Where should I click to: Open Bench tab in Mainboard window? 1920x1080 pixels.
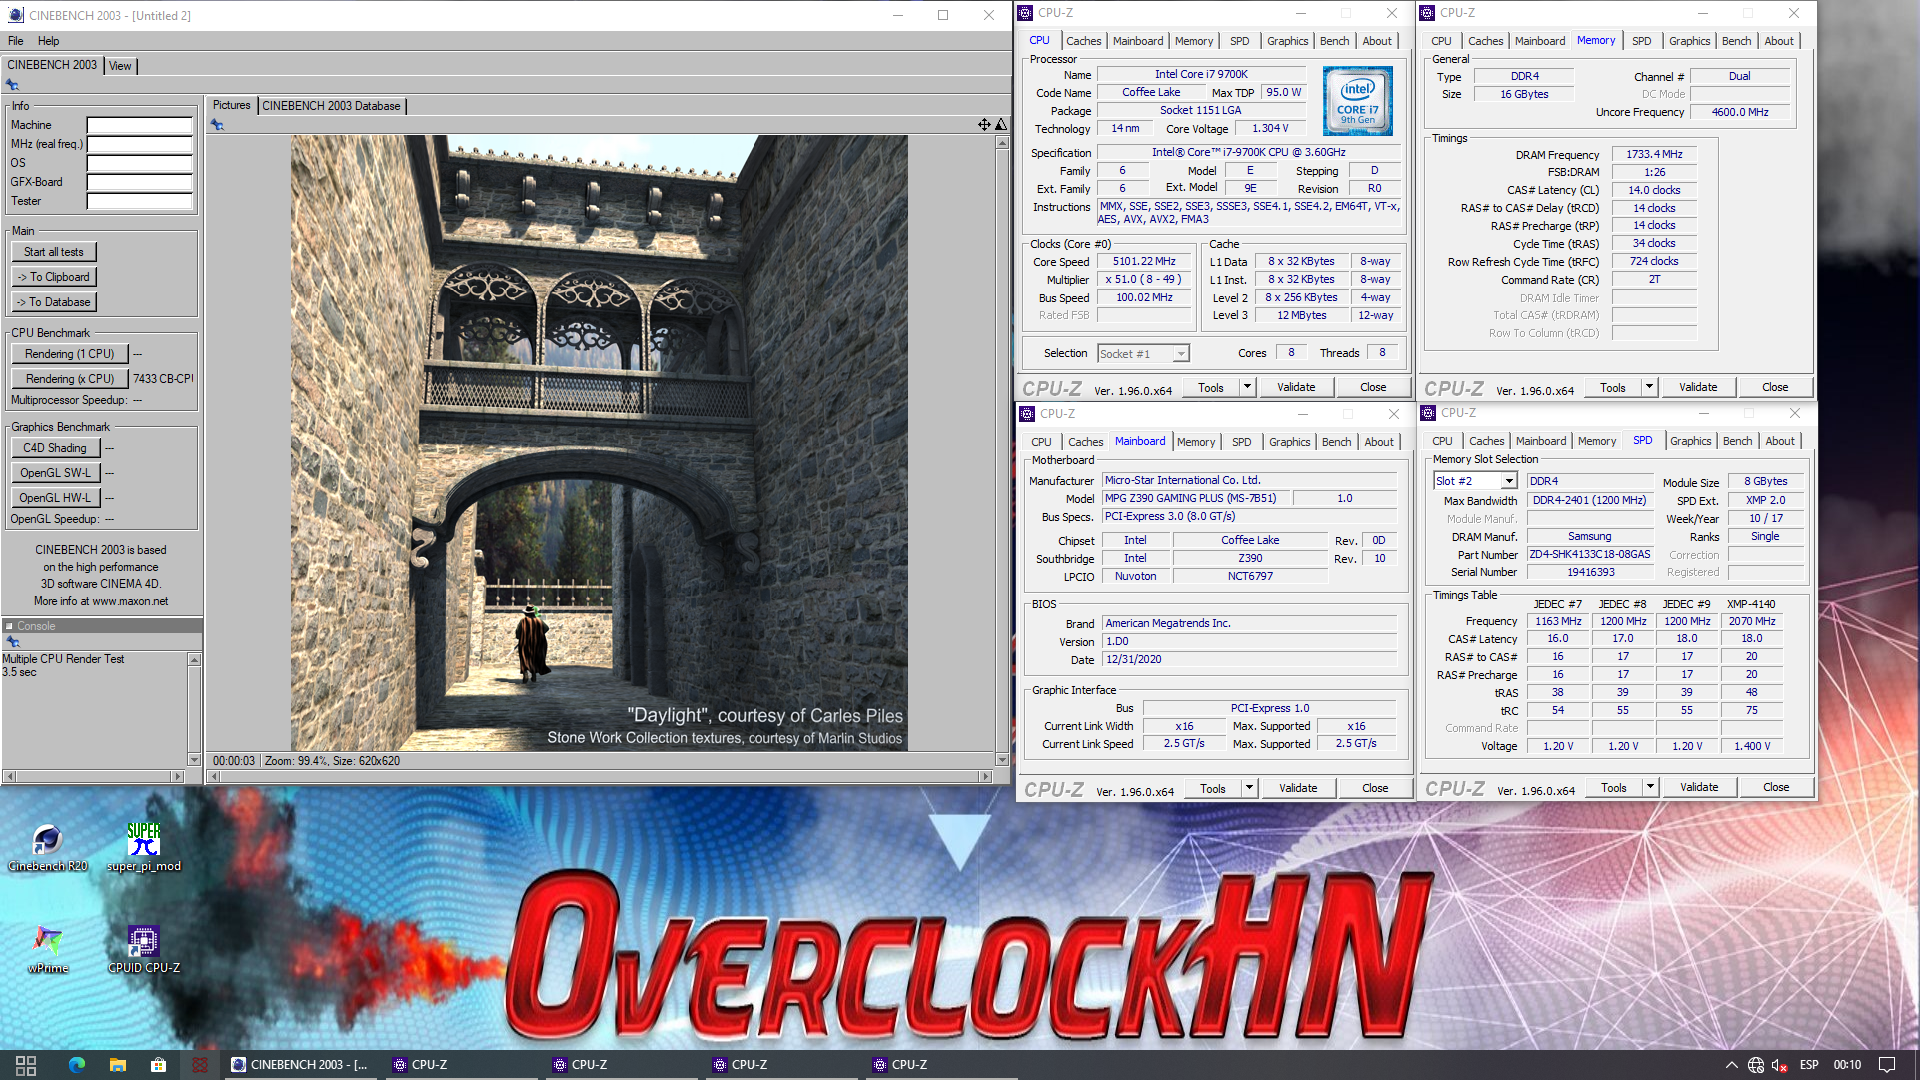tap(1336, 442)
